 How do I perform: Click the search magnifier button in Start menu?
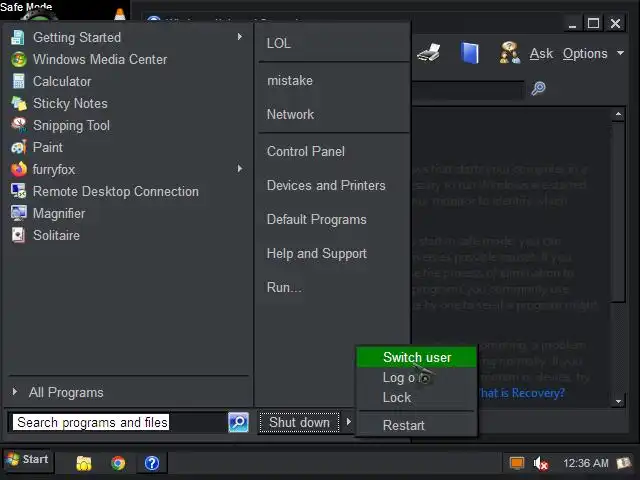pyautogui.click(x=238, y=422)
